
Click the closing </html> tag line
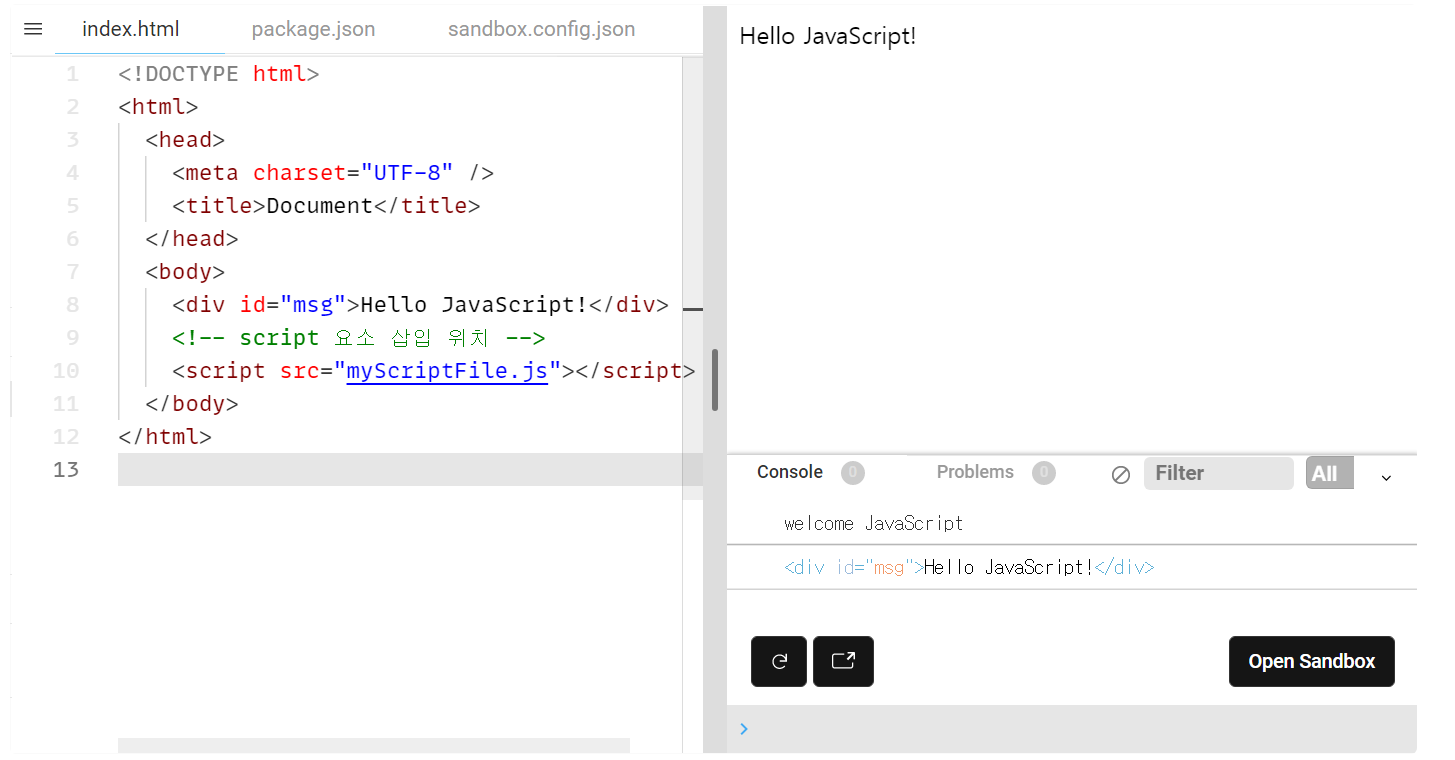165,437
